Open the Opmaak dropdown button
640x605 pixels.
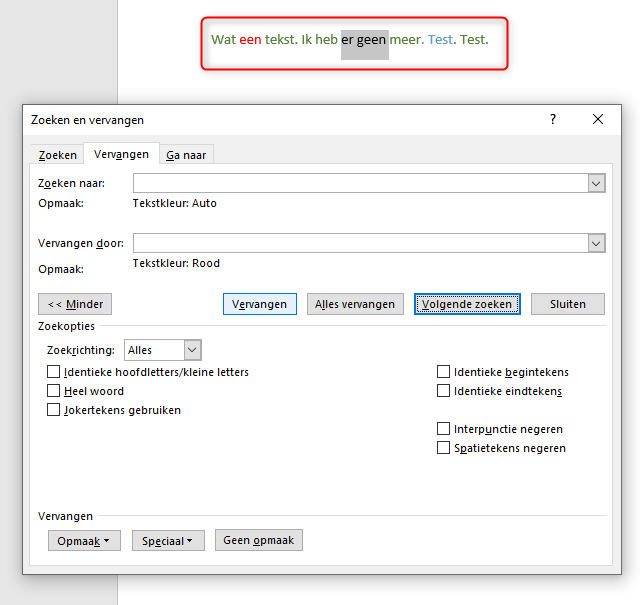point(84,541)
